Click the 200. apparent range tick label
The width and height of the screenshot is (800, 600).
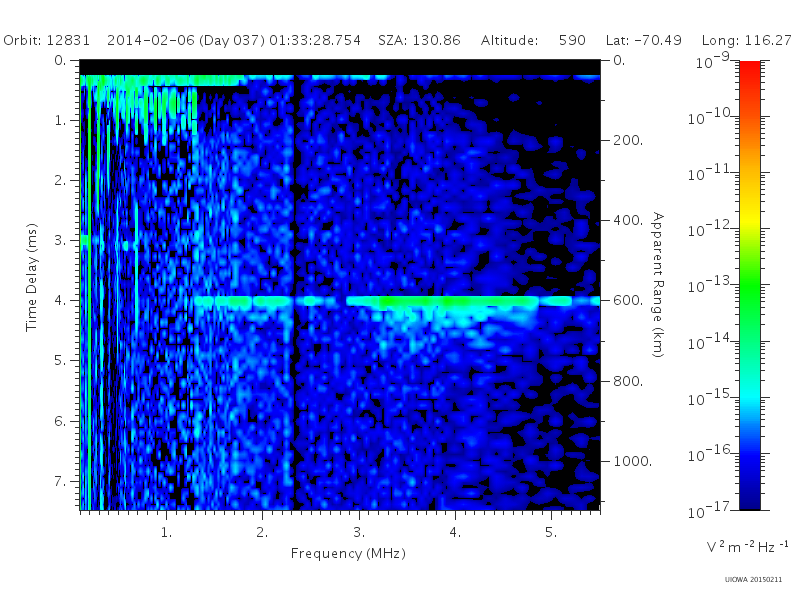click(628, 140)
